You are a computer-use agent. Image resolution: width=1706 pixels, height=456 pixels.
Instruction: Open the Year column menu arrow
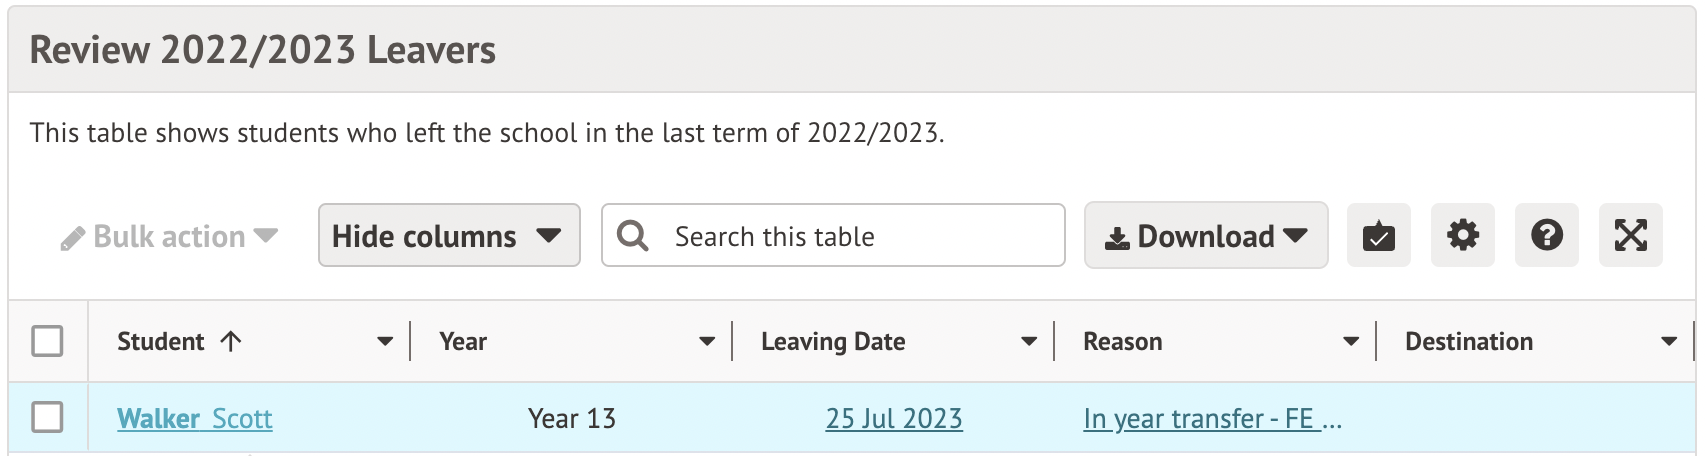[x=707, y=342]
